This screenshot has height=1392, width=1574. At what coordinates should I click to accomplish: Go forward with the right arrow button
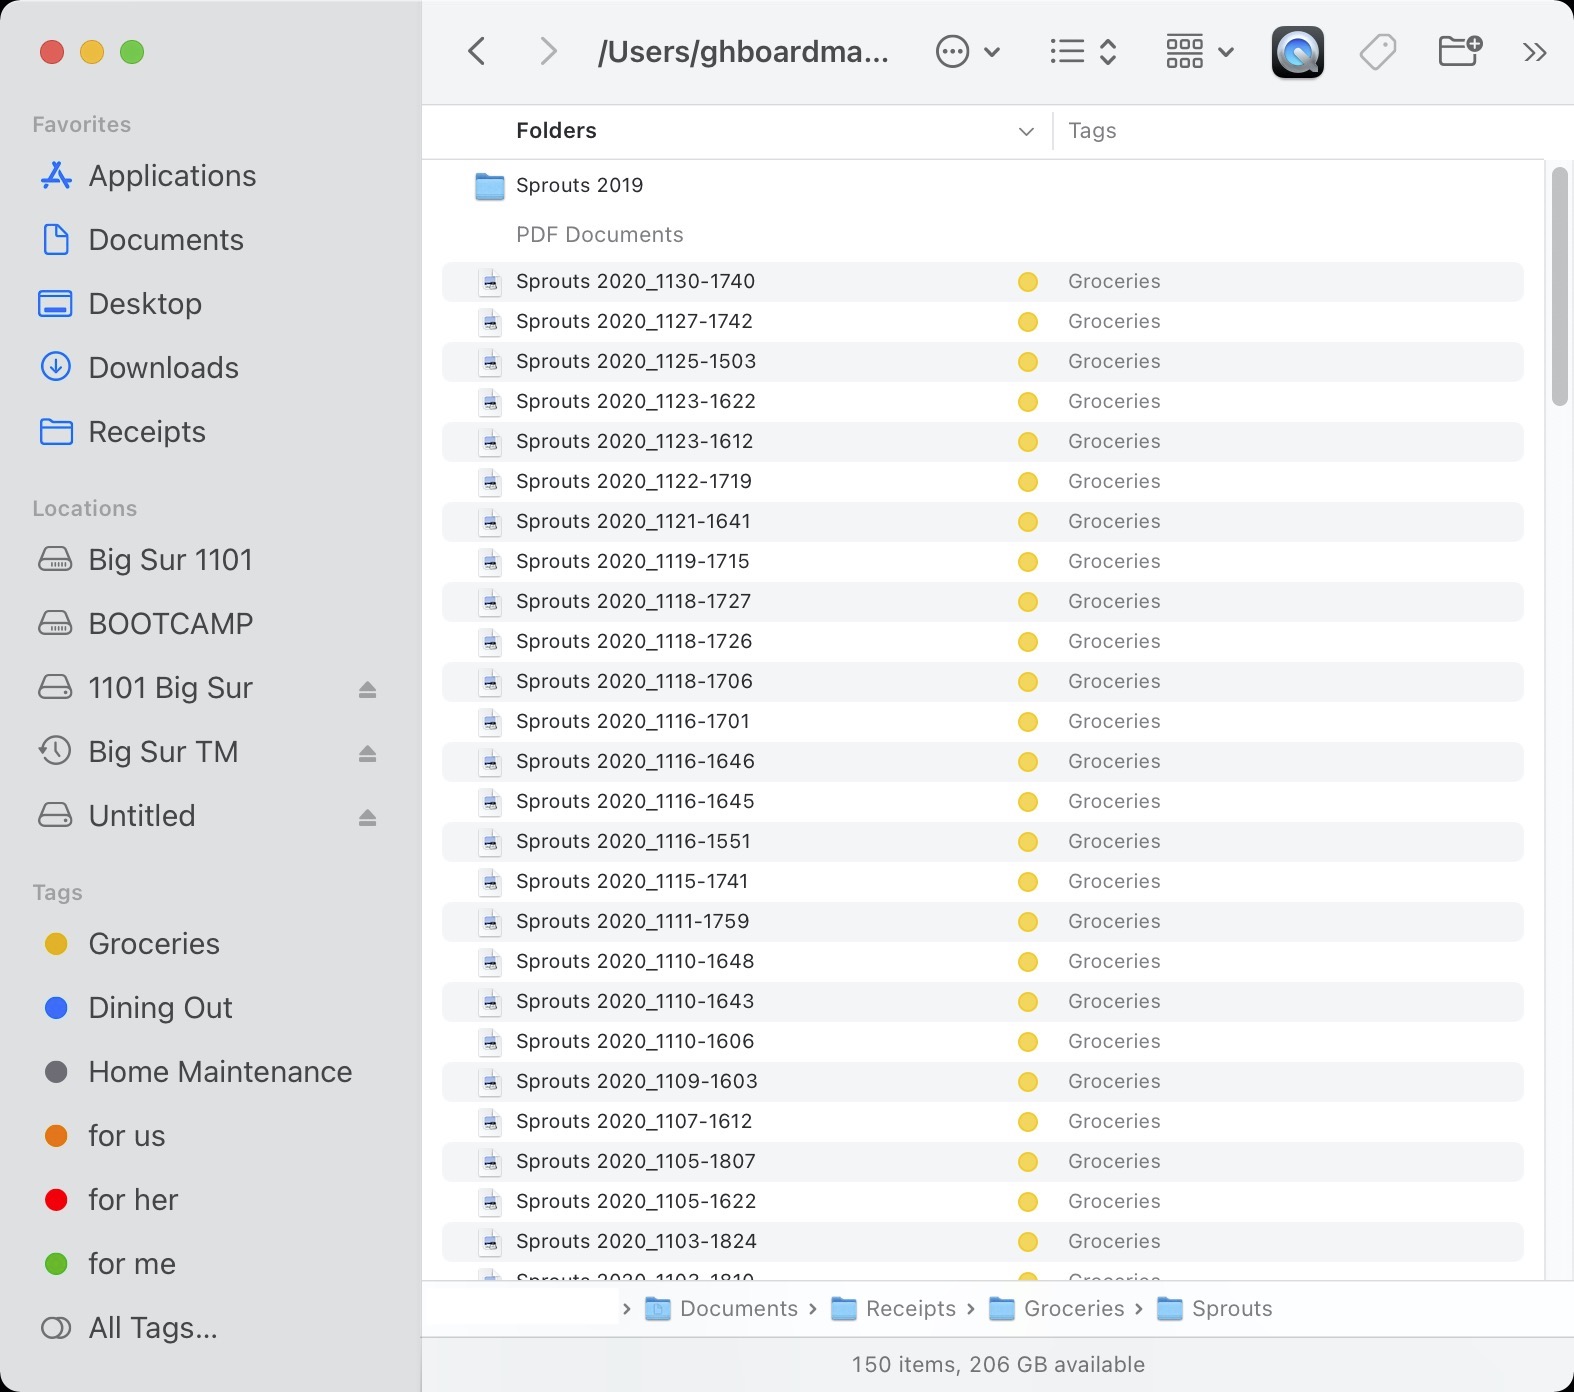click(547, 51)
